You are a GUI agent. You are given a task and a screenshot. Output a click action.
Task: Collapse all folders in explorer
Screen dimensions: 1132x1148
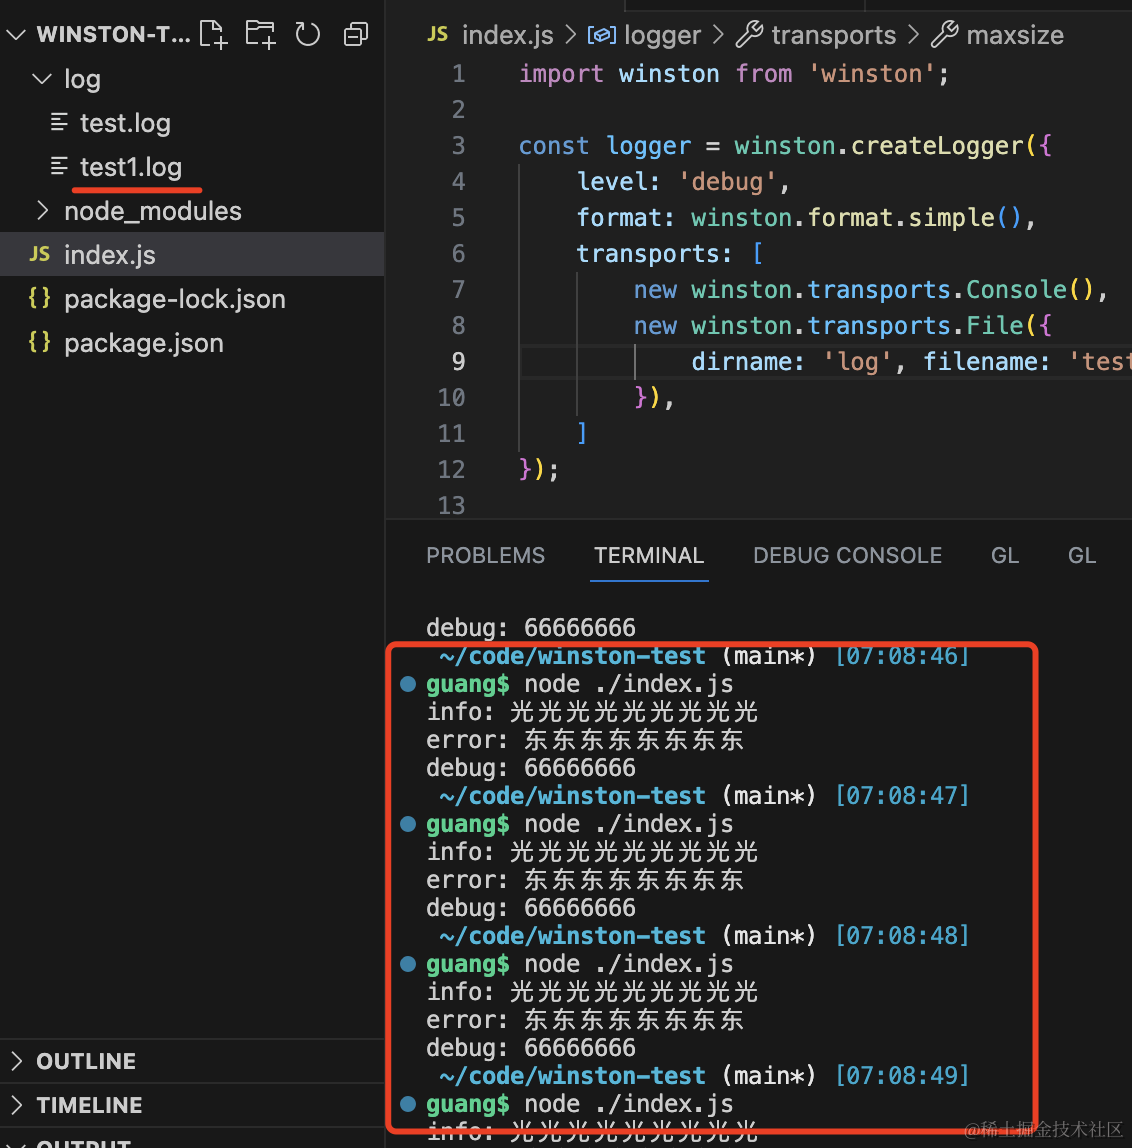click(x=355, y=35)
